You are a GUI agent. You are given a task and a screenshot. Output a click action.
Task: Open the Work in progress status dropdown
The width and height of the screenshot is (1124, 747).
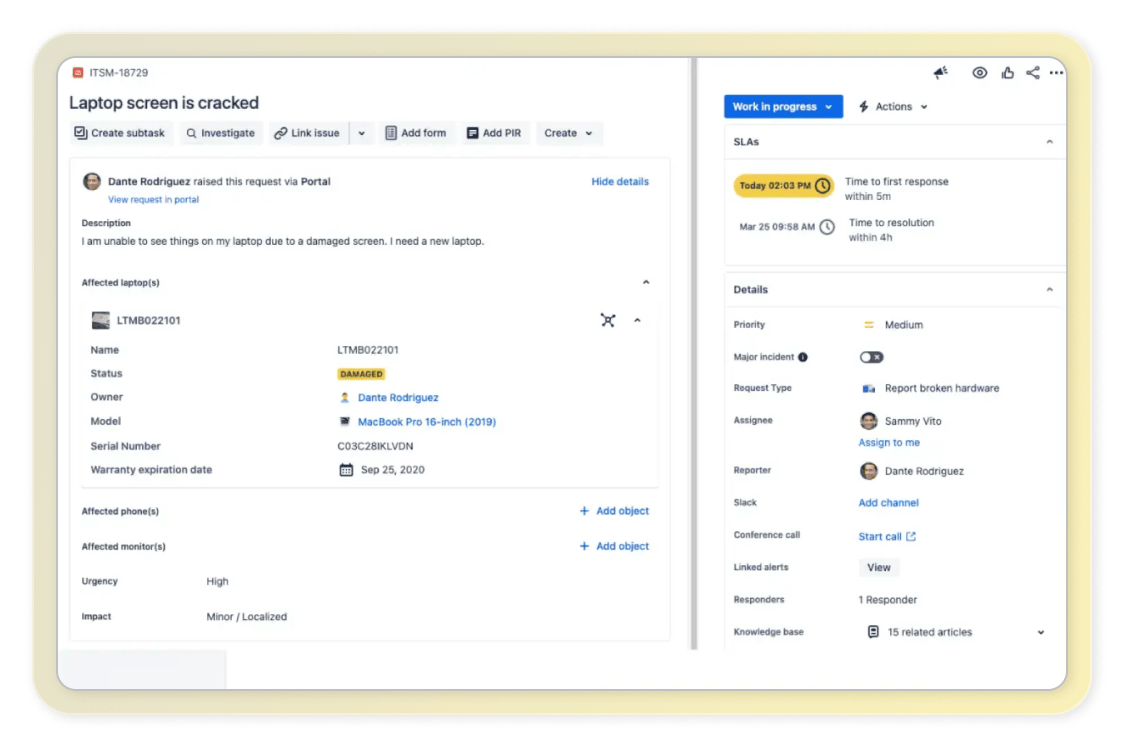pos(783,106)
